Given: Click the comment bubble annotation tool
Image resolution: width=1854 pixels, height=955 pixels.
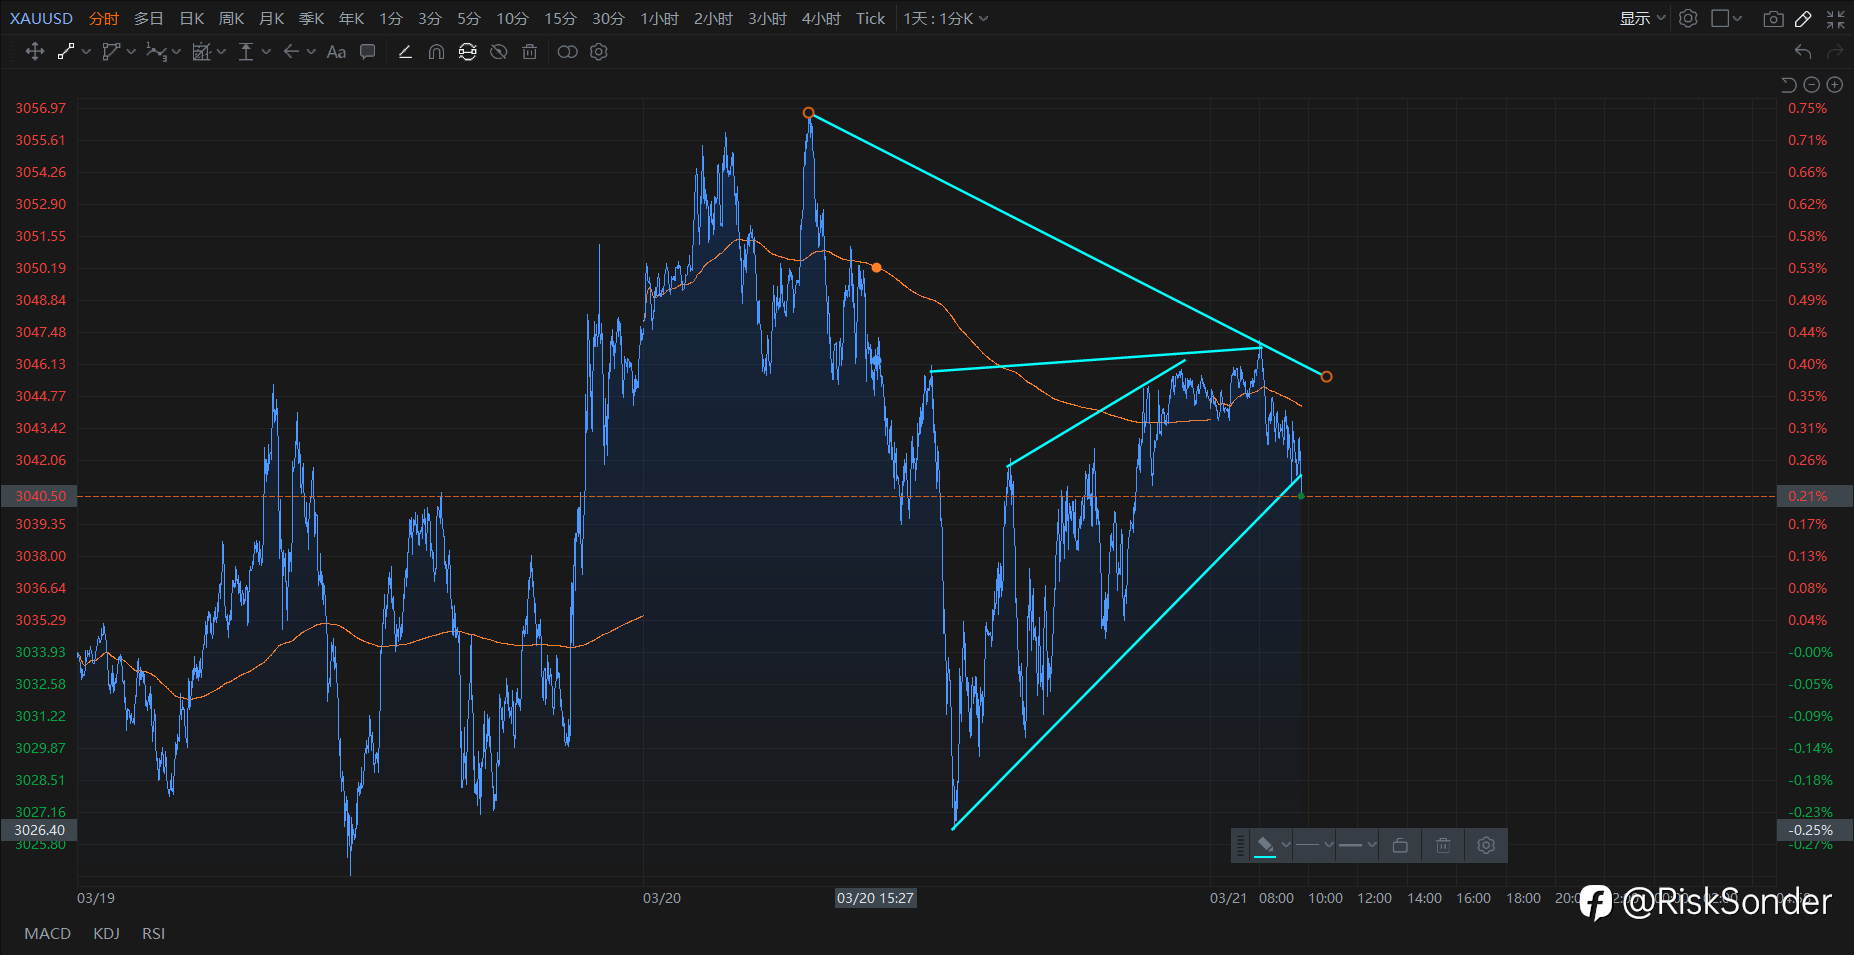Looking at the screenshot, I should coord(368,52).
